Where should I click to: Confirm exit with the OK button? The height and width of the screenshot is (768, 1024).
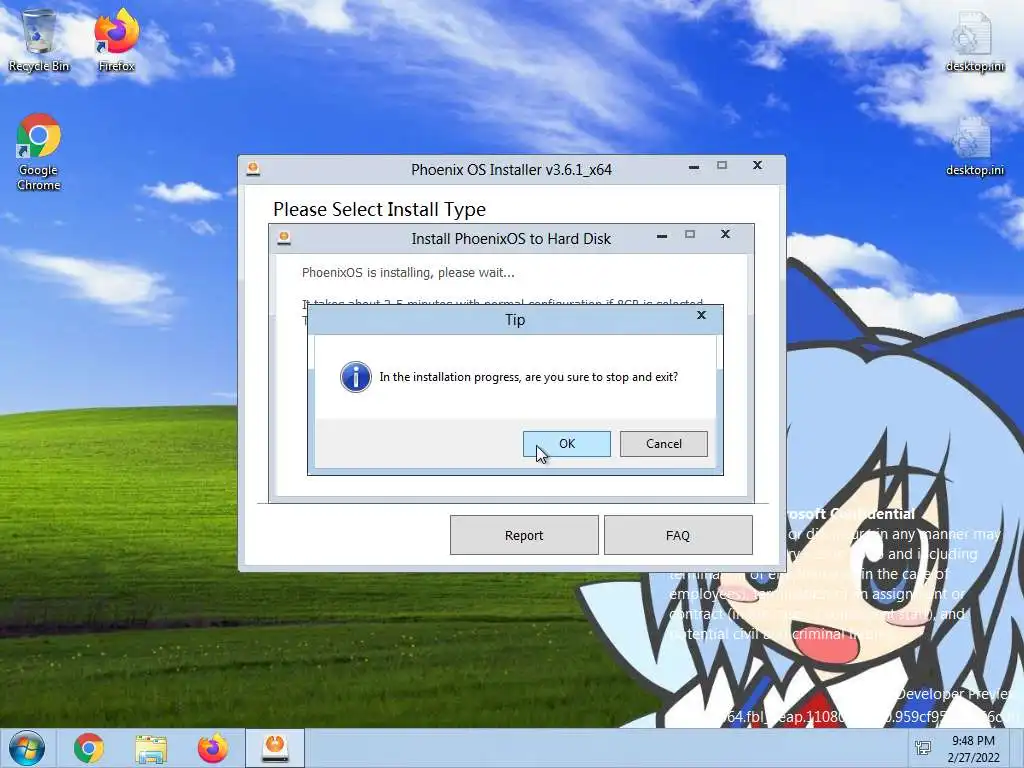[x=566, y=443]
